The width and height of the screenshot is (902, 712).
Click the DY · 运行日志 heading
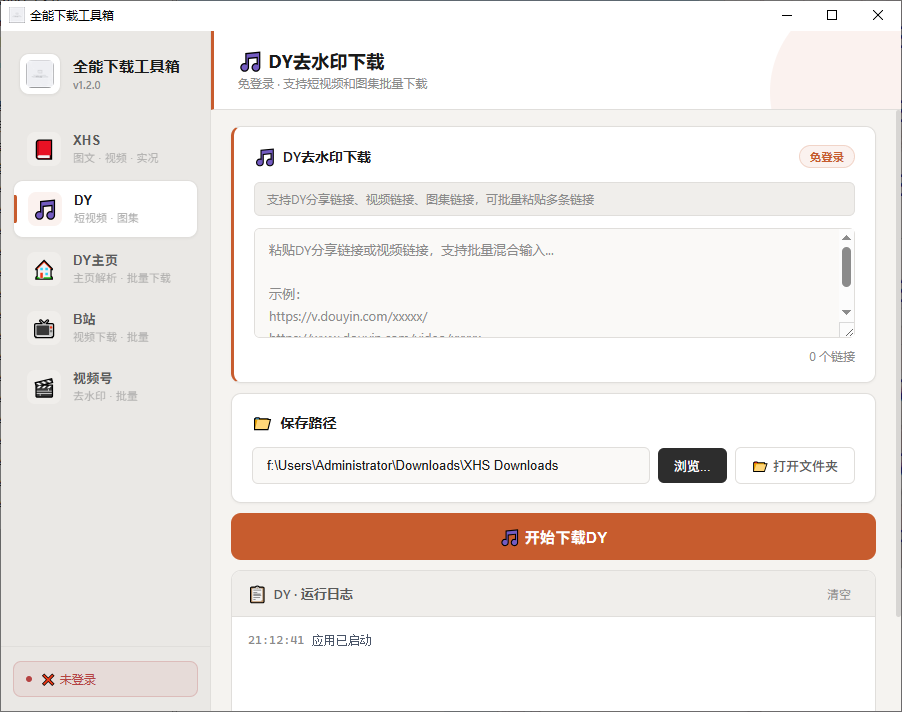[x=313, y=594]
